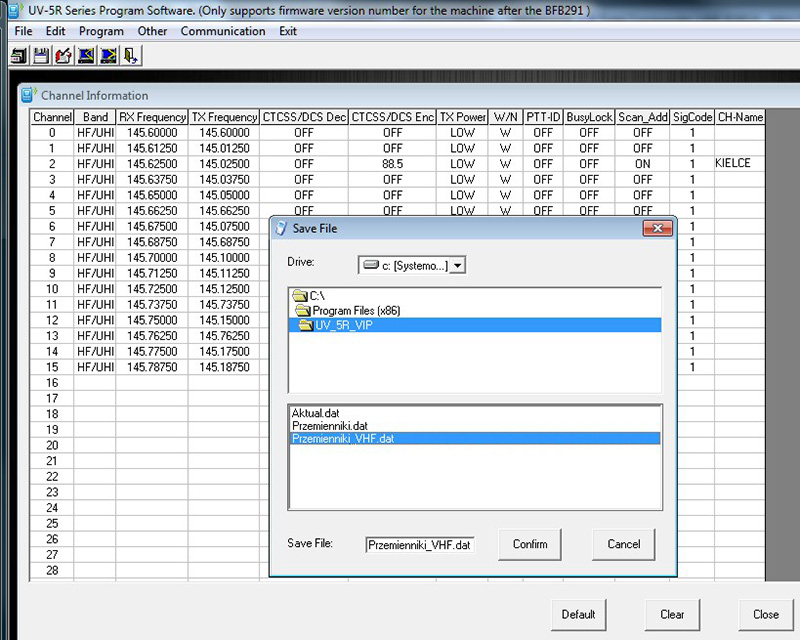800x640 pixels.
Task: Select the file Przemienniki_VHF.dat in the list
Action: 475,439
